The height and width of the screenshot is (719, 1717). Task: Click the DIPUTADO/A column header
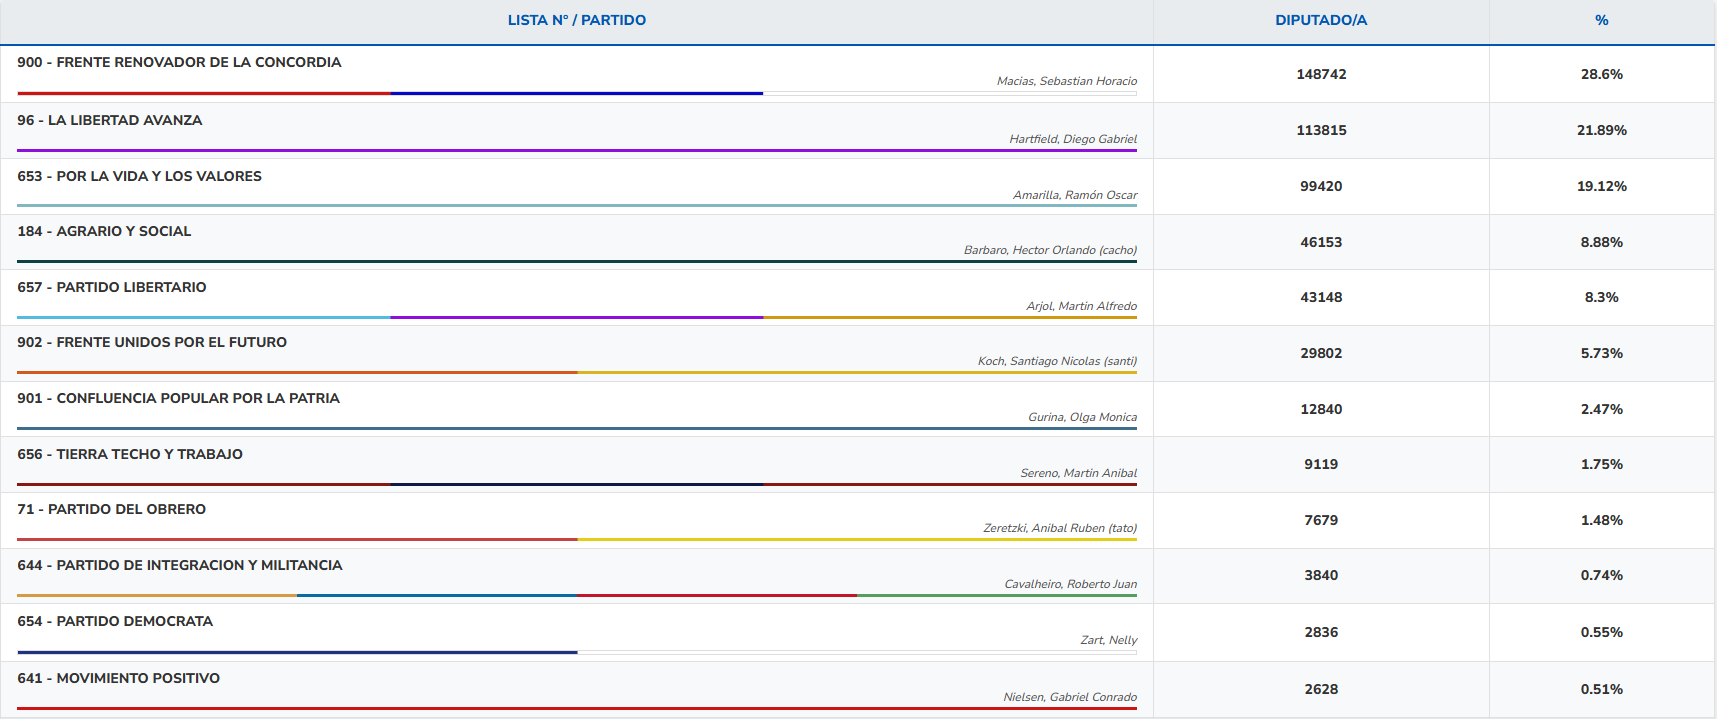[x=1320, y=20]
